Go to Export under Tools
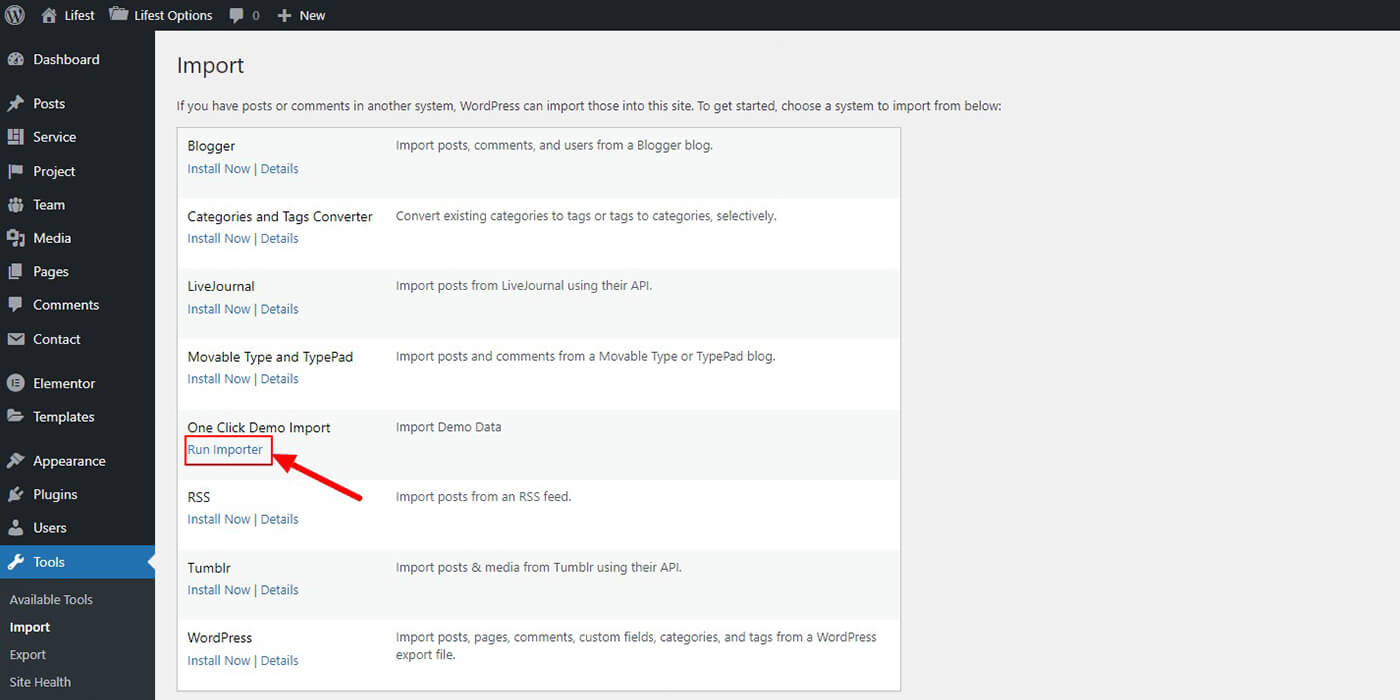Viewport: 1400px width, 700px height. pos(28,655)
